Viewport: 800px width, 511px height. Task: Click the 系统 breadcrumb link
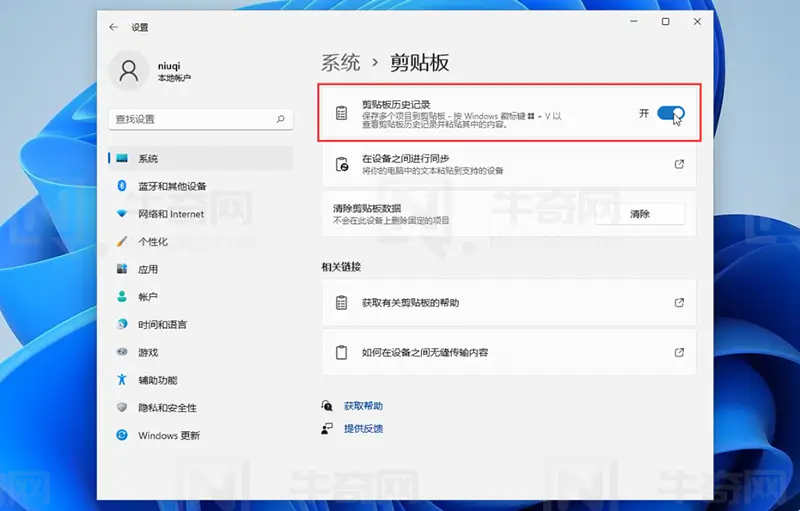pos(340,62)
